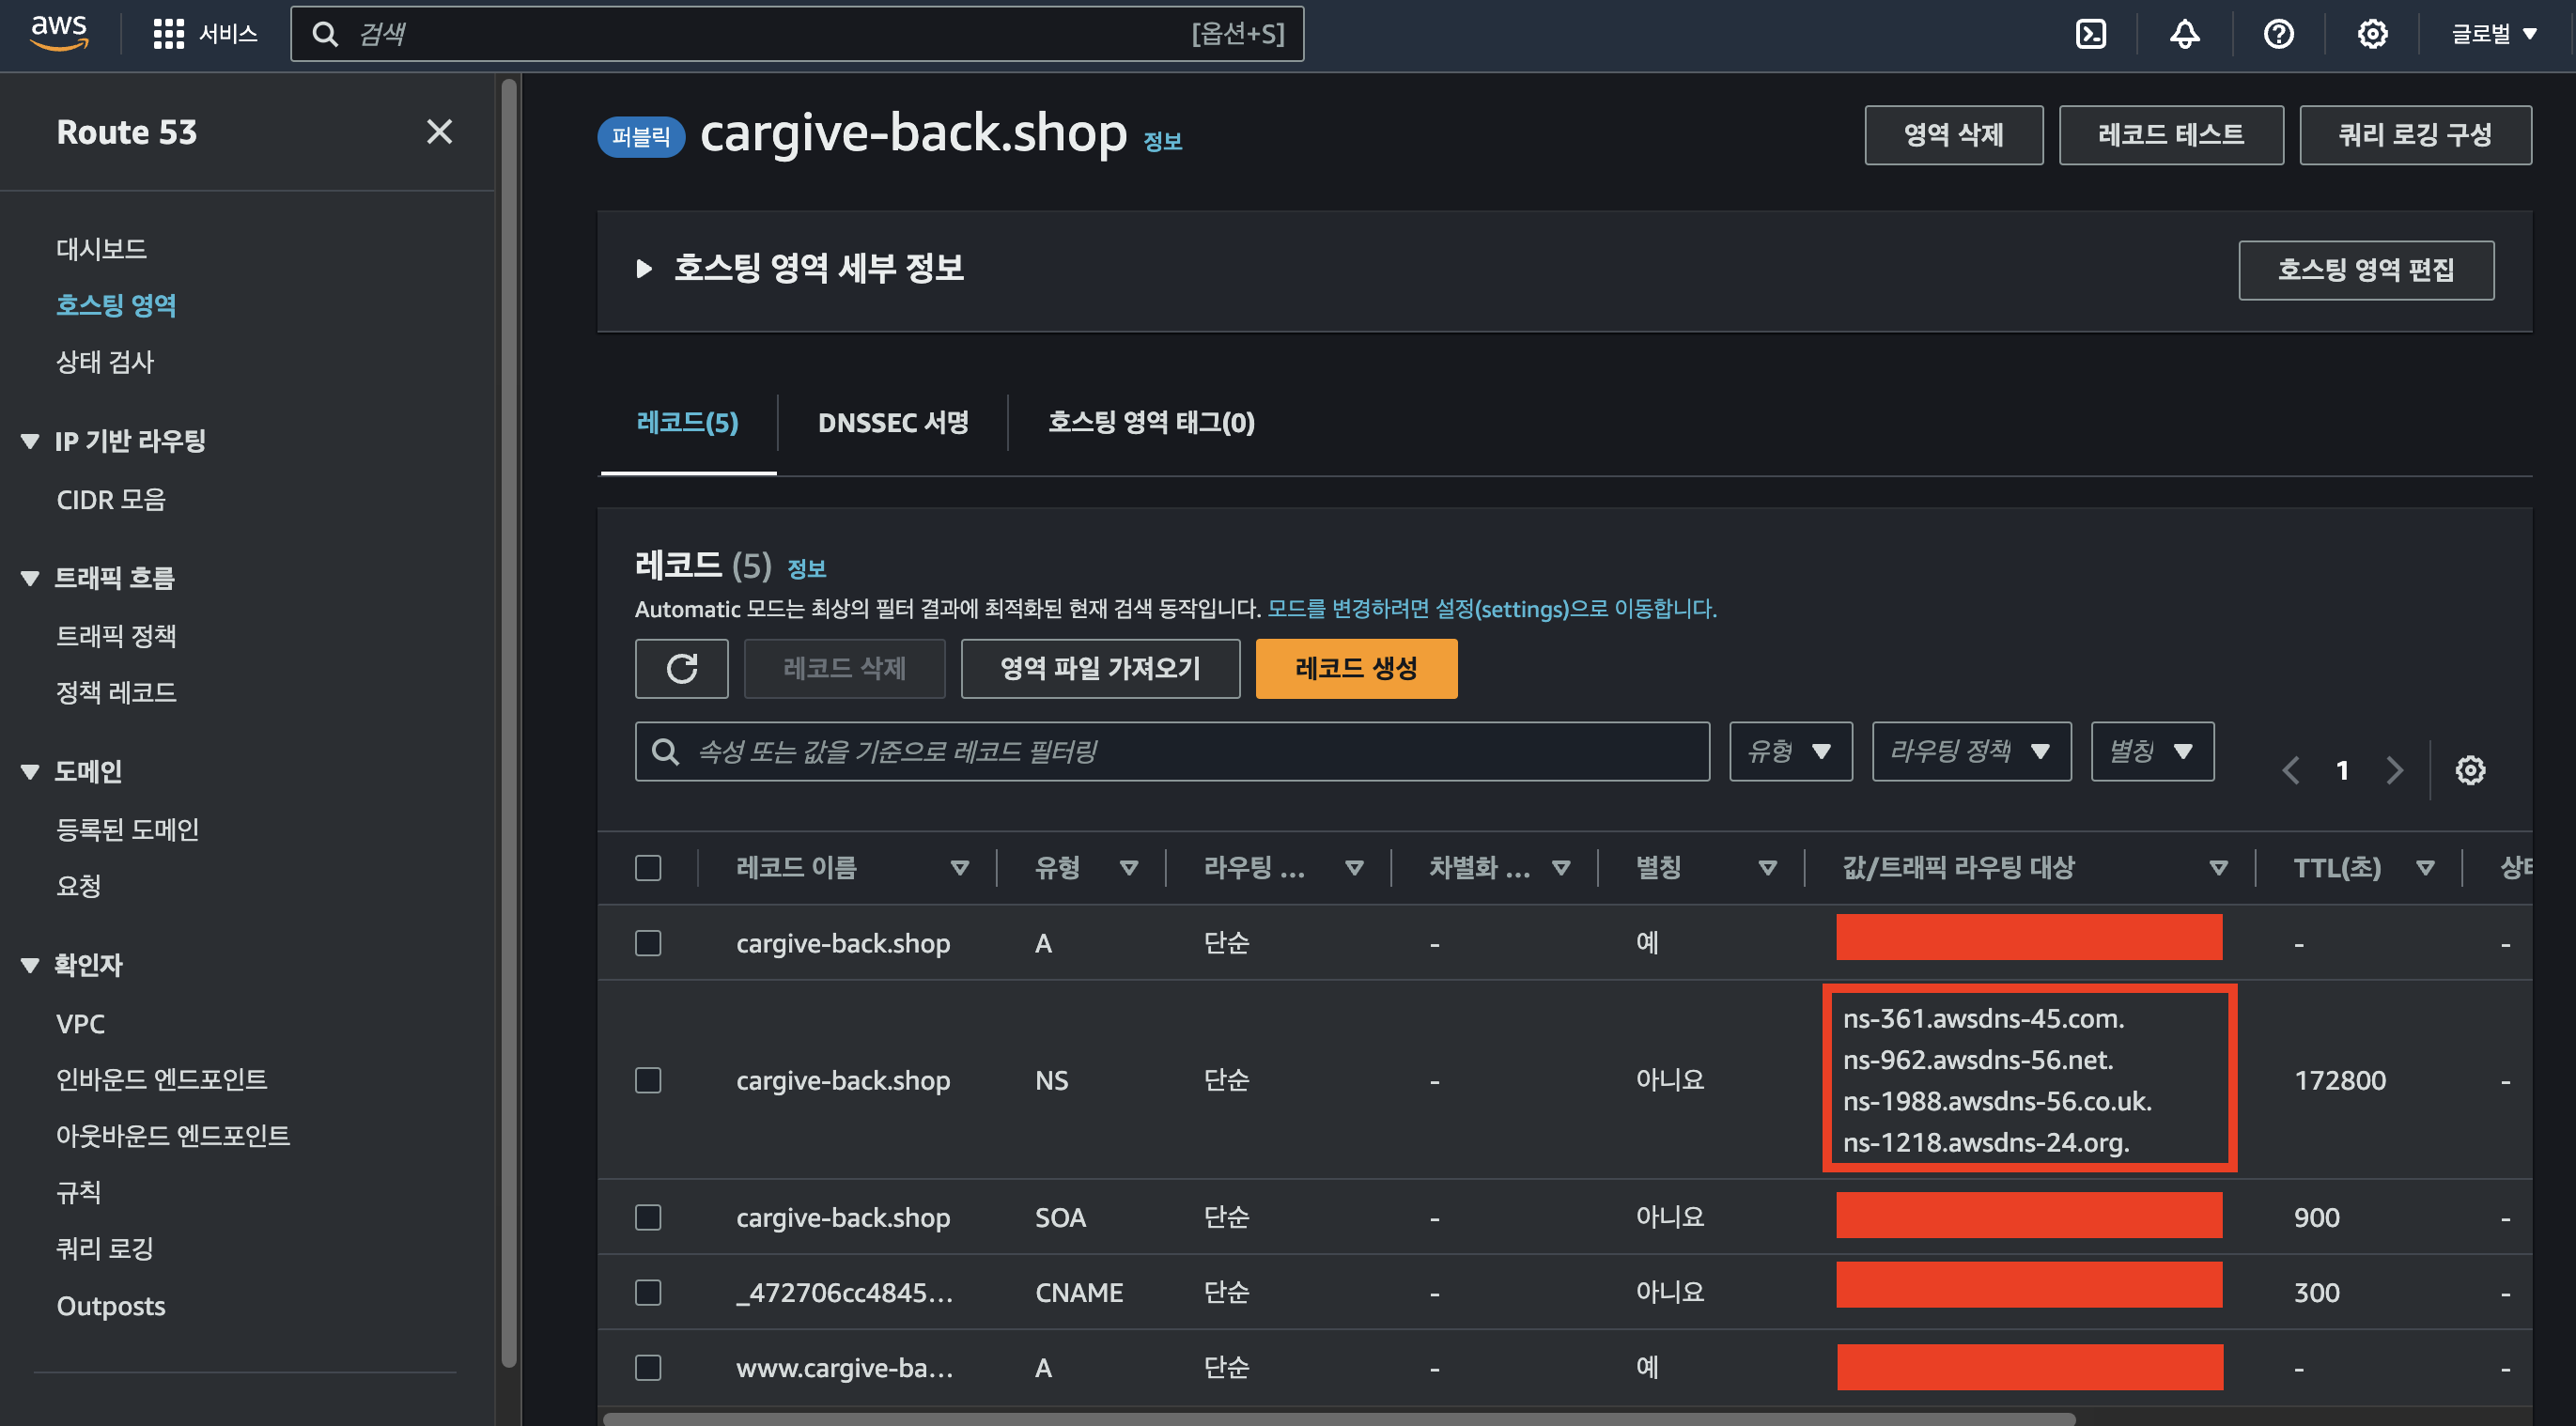
Task: Click 정보 link beside 레코드 (5) heading
Action: pos(806,569)
